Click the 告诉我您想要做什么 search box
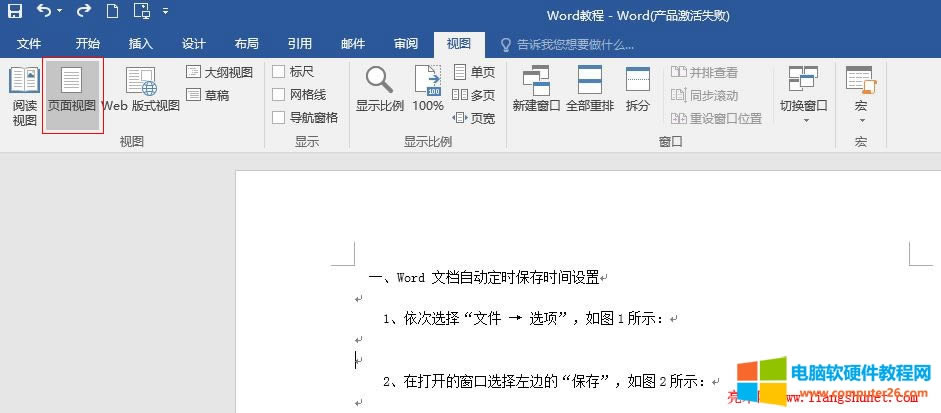This screenshot has width=941, height=413. [x=568, y=44]
